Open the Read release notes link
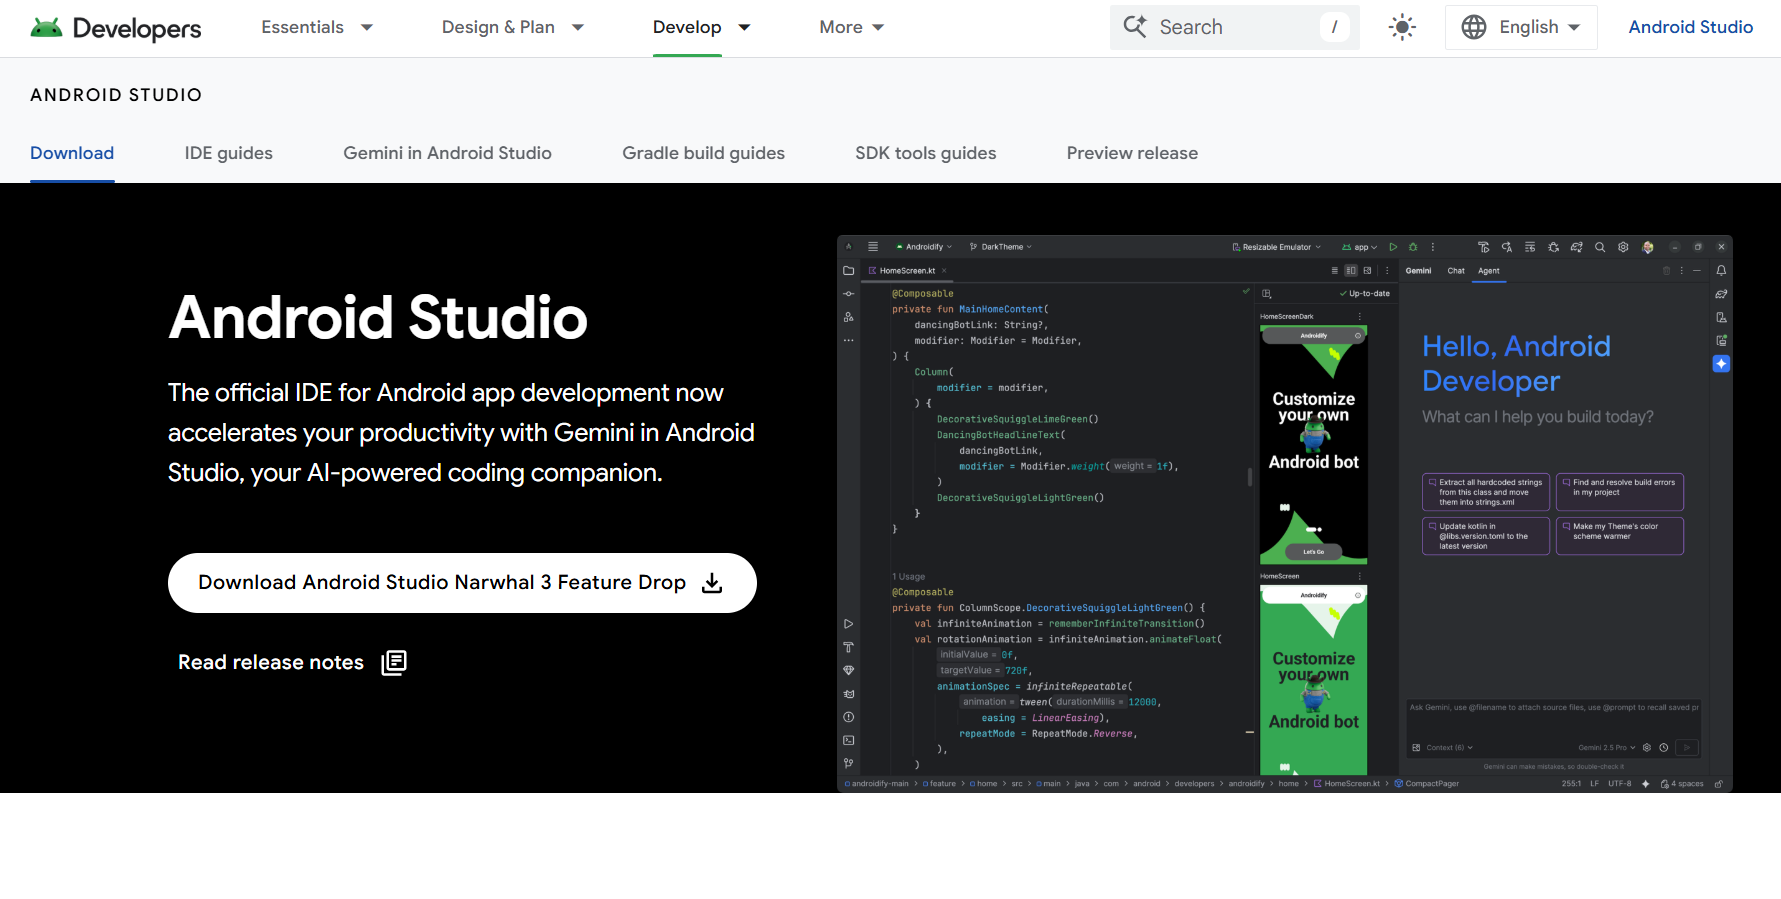This screenshot has width=1781, height=899. [x=271, y=663]
